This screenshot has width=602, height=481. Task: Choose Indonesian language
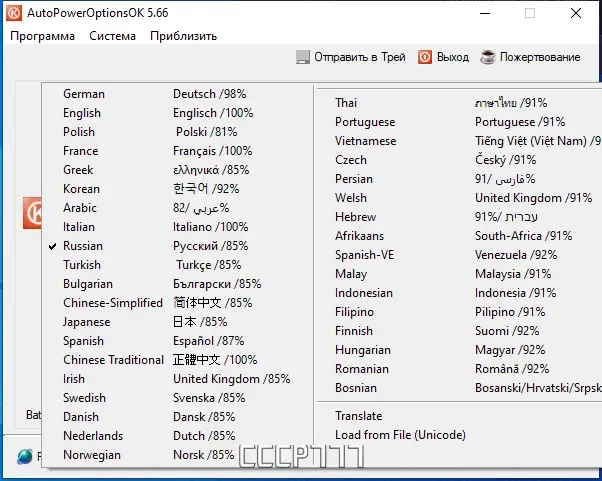[459, 293]
